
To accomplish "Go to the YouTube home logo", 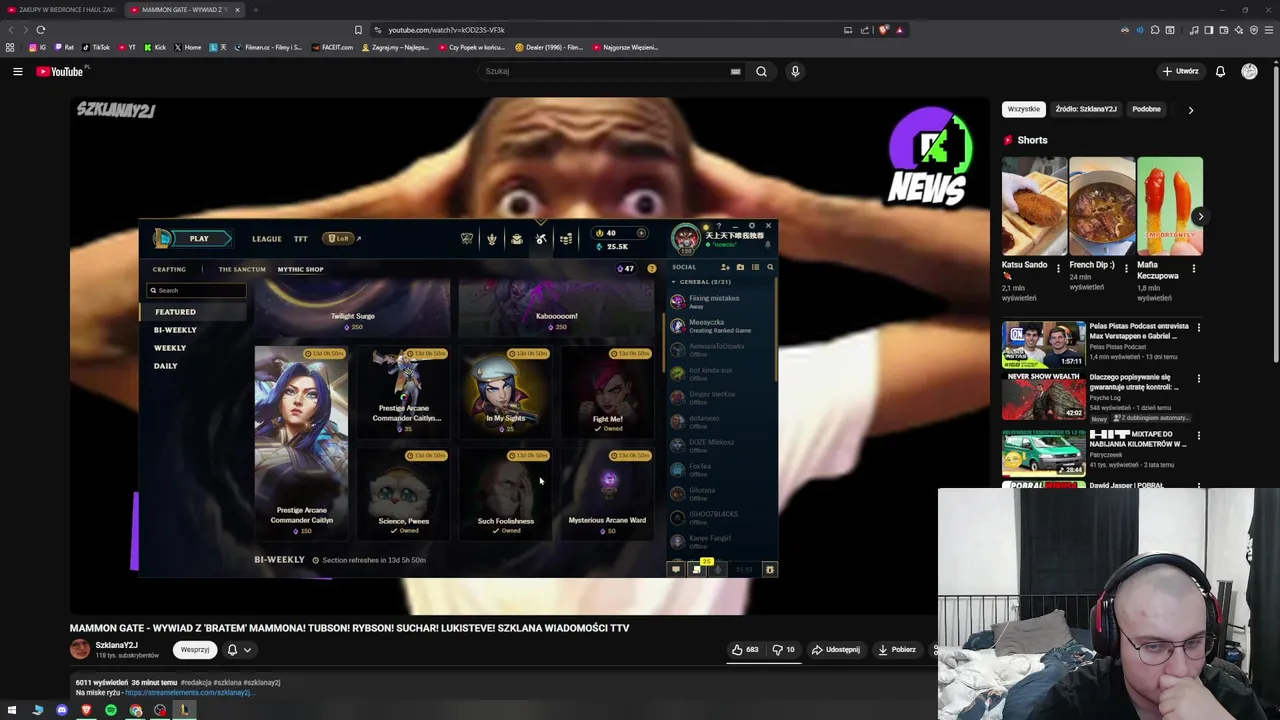I will [x=60, y=71].
